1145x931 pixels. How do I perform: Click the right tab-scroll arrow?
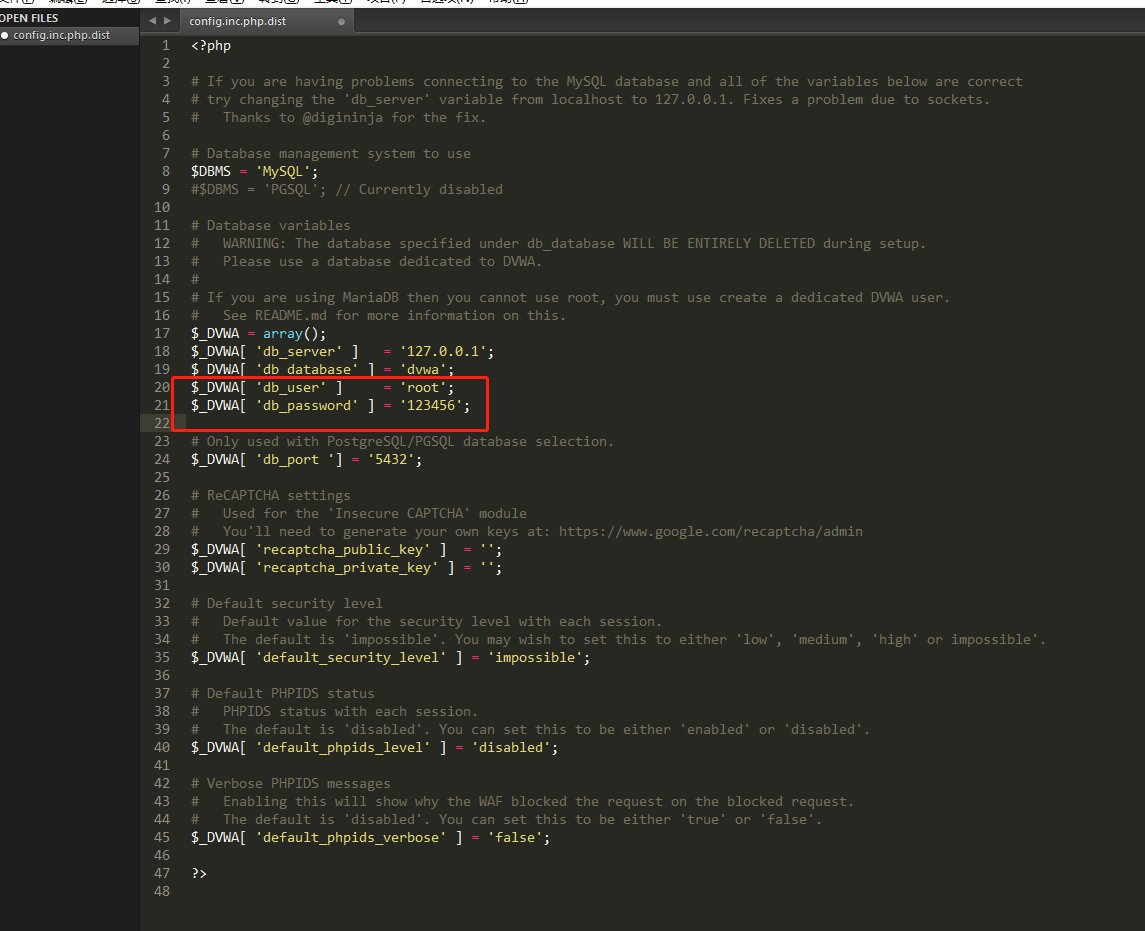pyautogui.click(x=167, y=20)
